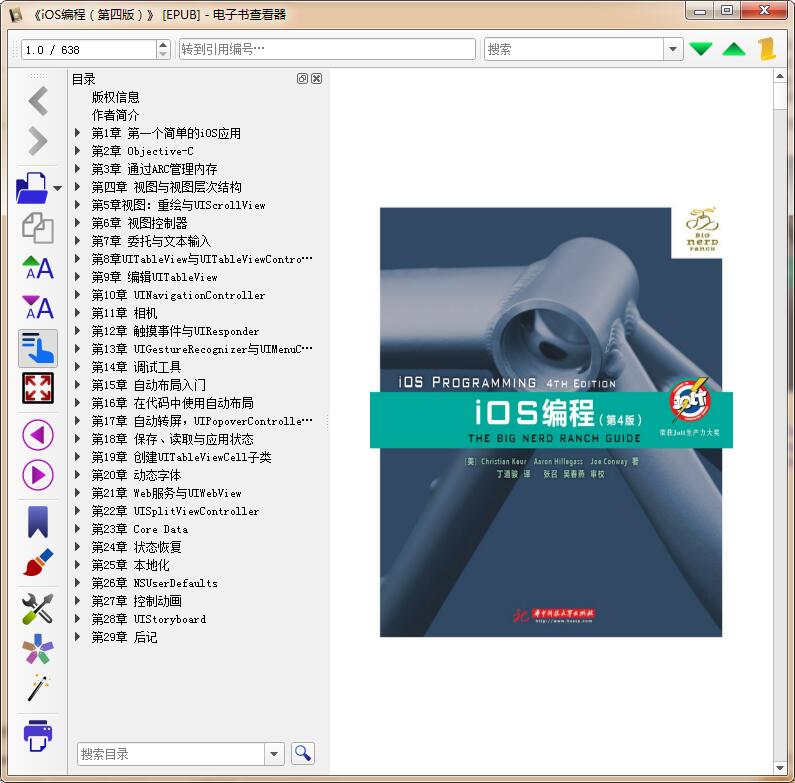Open the 版权信息 contents entry
Image resolution: width=795 pixels, height=783 pixels.
pos(115,97)
